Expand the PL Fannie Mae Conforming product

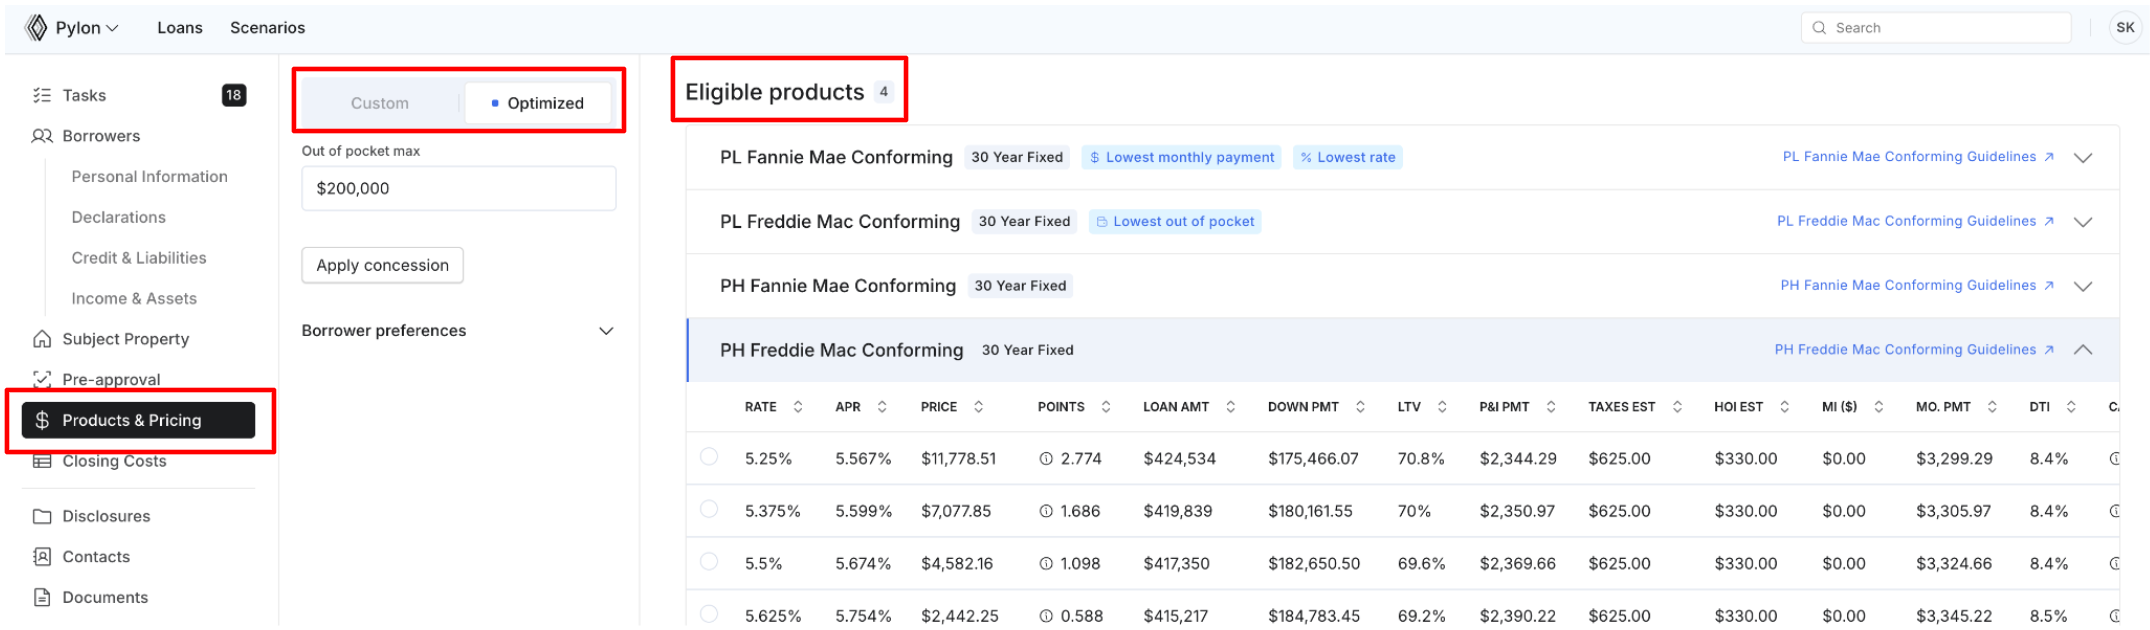2083,158
